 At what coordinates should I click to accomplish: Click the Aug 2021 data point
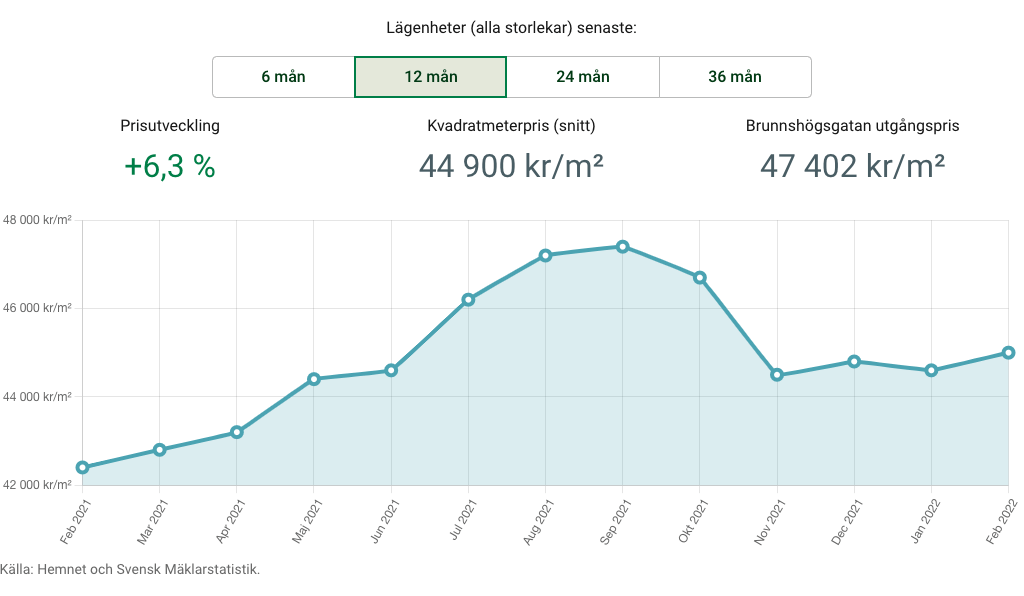pos(545,255)
